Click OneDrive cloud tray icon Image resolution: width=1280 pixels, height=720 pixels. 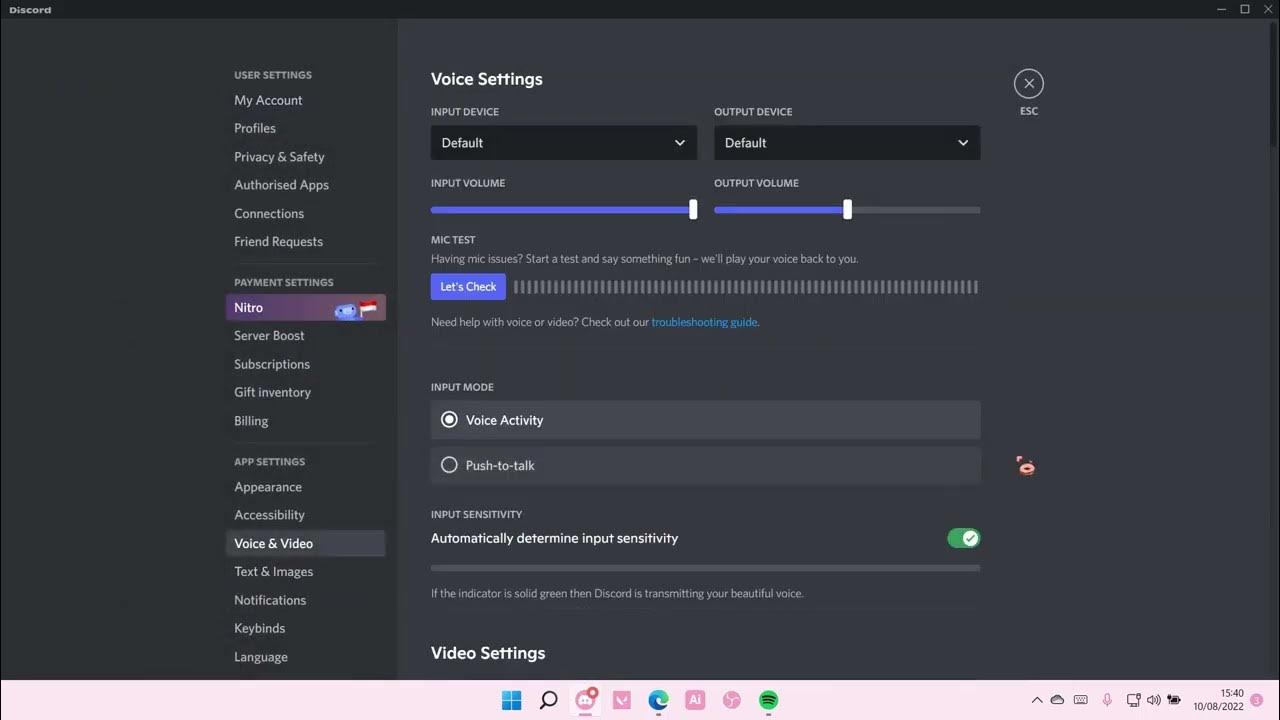(1057, 700)
